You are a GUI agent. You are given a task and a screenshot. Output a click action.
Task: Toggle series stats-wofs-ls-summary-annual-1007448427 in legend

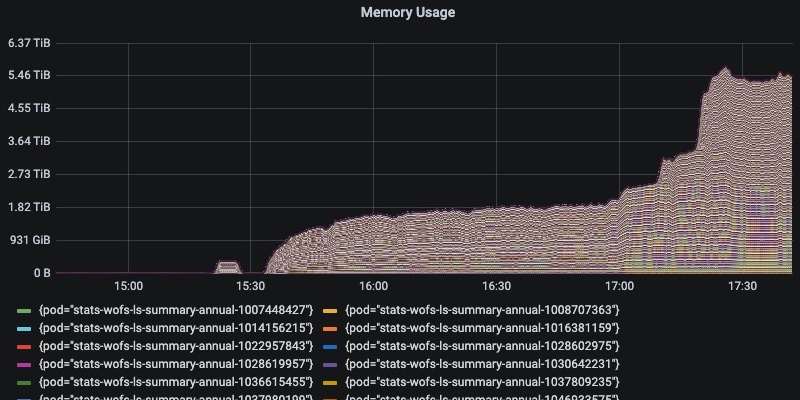176,310
